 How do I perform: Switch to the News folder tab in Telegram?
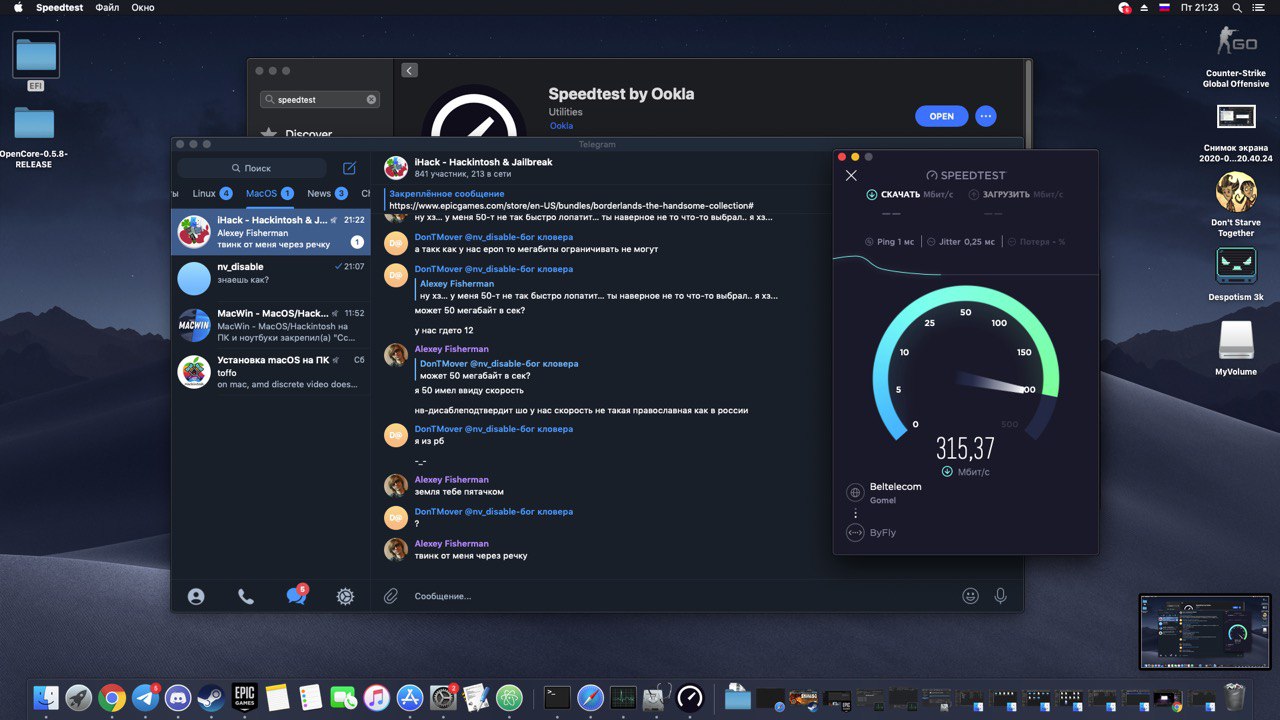click(x=327, y=194)
